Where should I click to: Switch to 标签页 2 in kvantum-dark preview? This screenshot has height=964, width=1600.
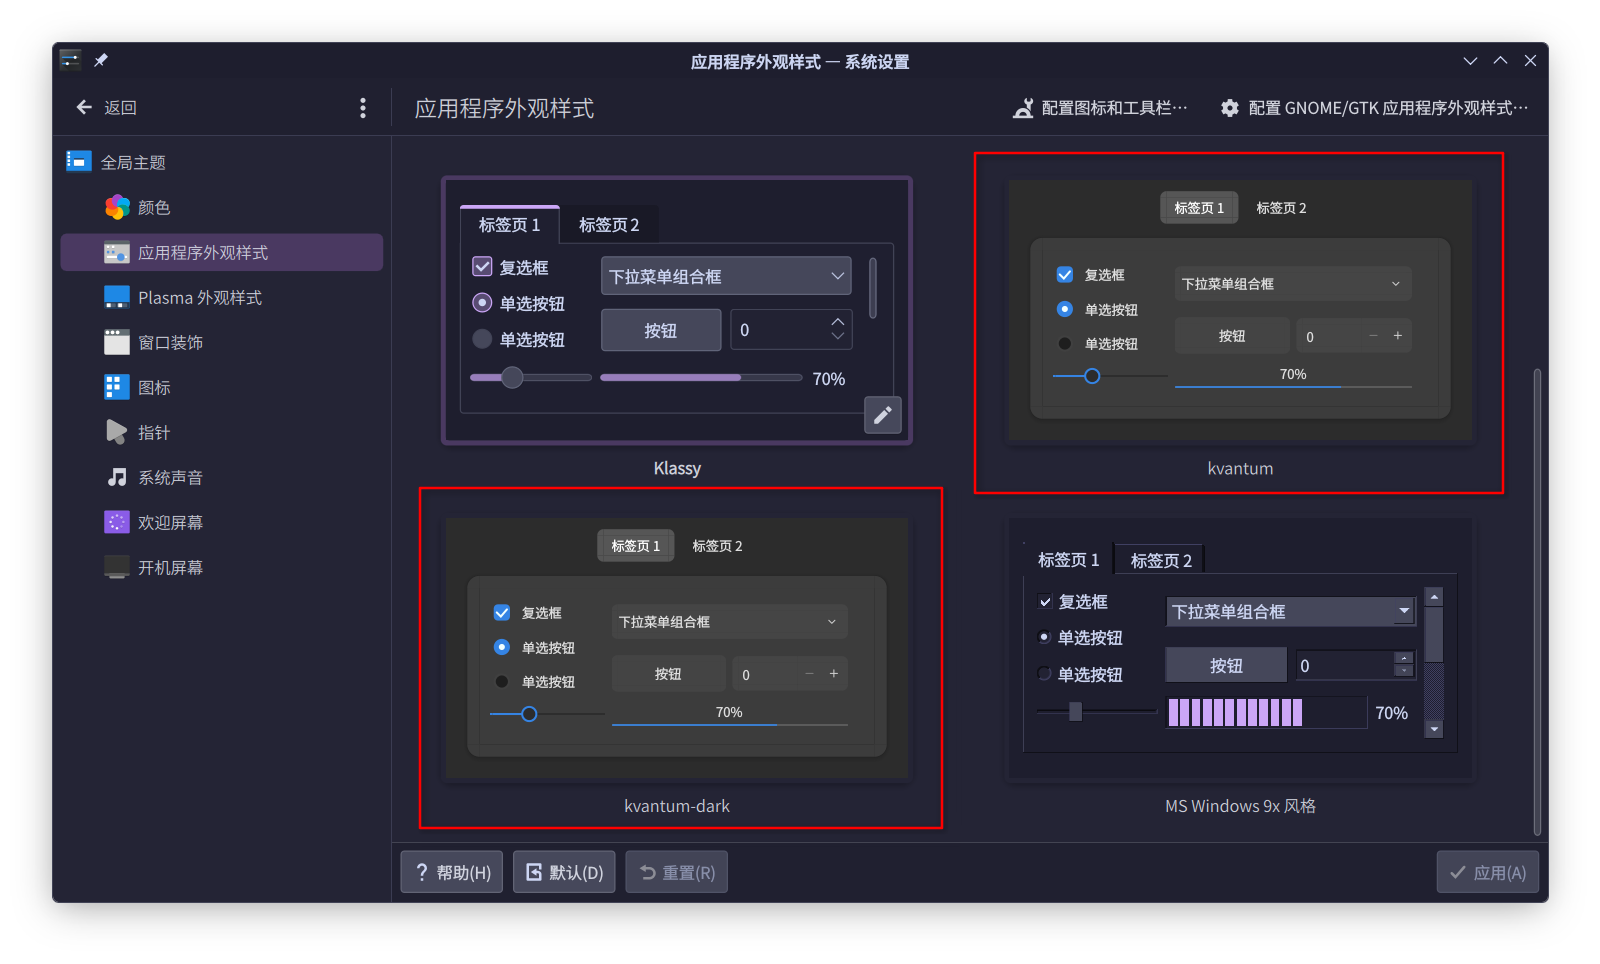click(717, 546)
